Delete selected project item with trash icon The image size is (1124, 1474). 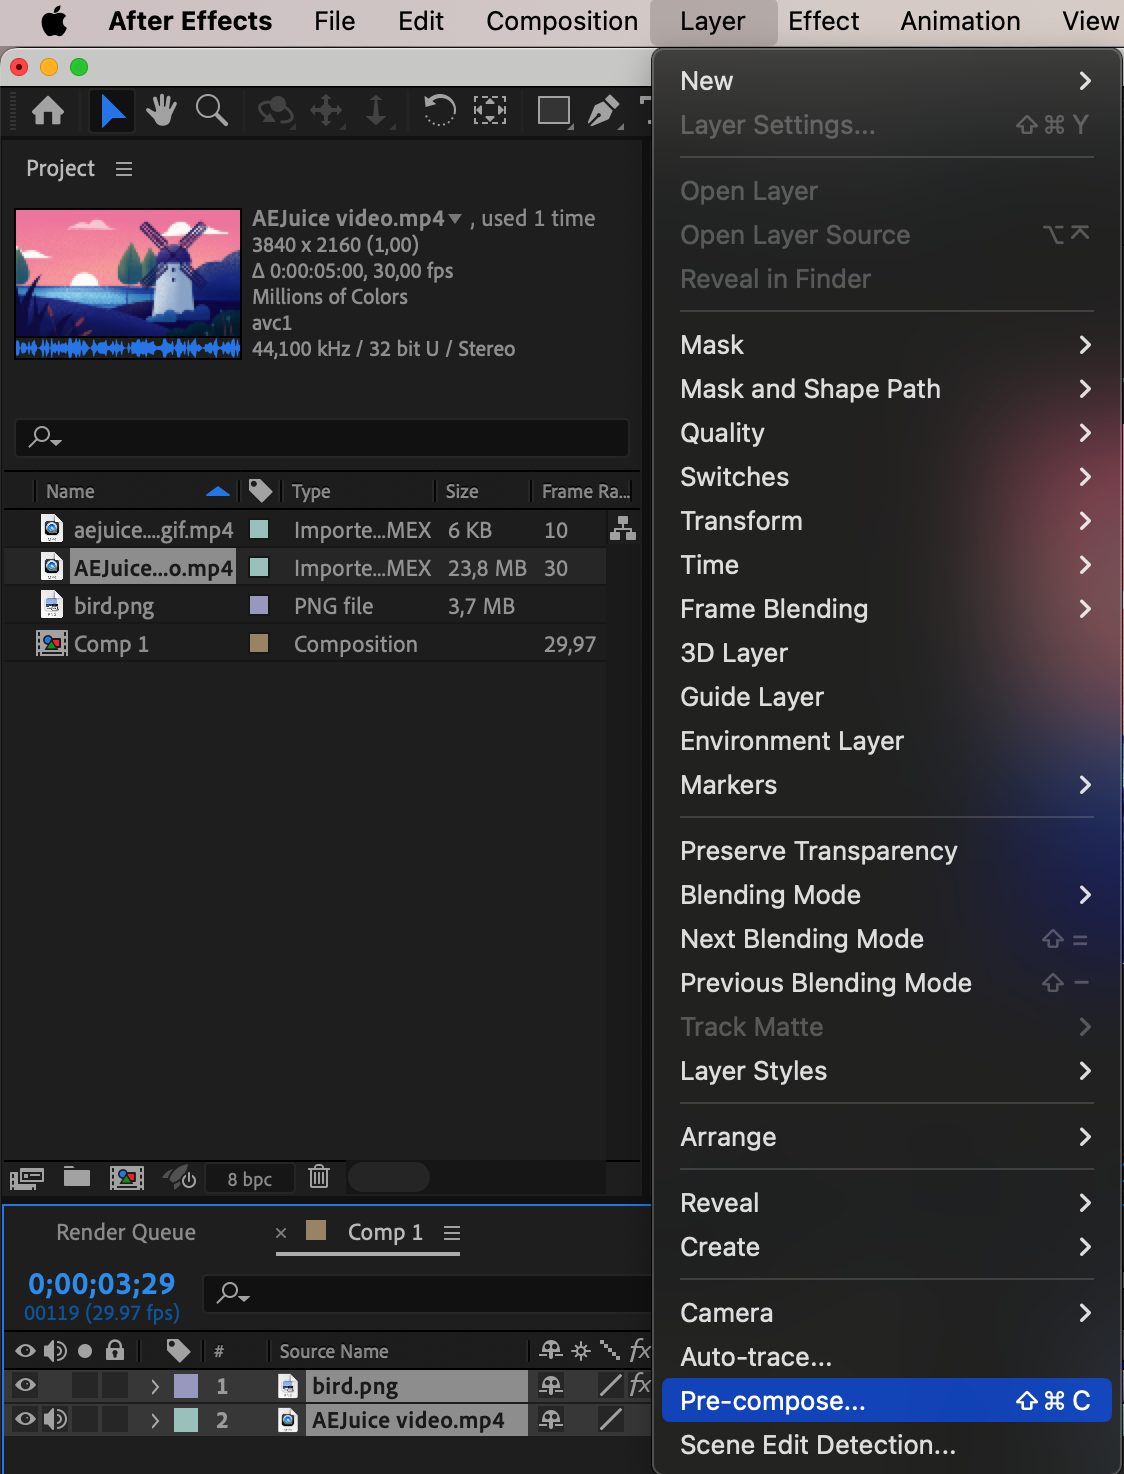pos(319,1177)
